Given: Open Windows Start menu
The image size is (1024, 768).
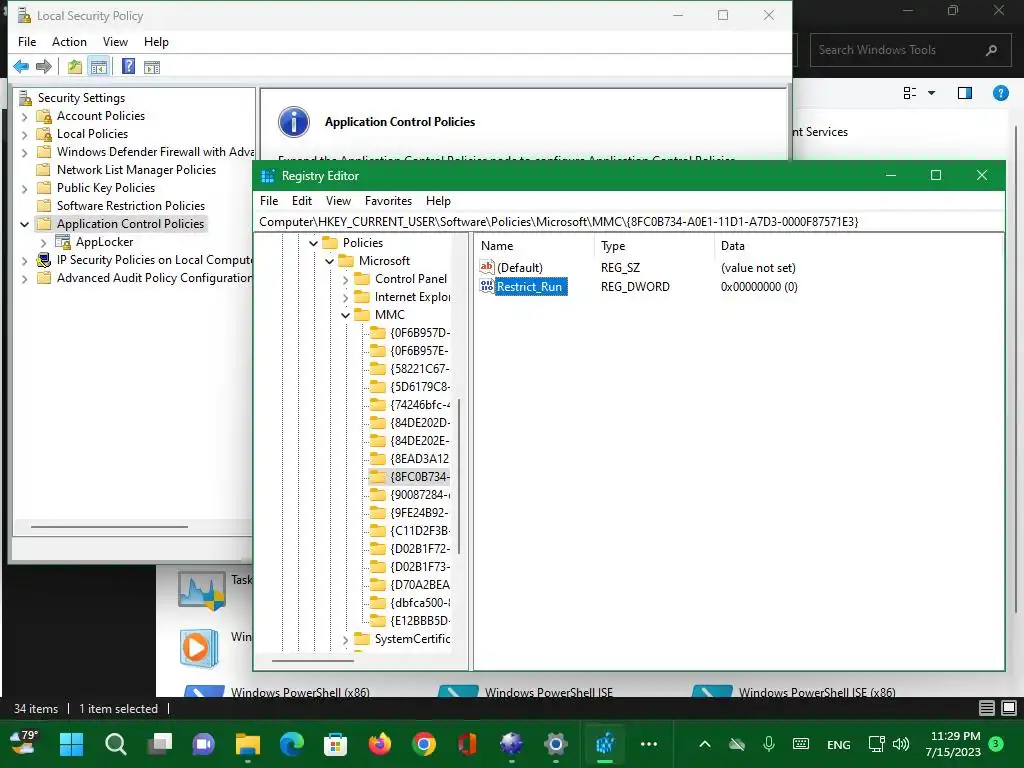Looking at the screenshot, I should pyautogui.click(x=71, y=744).
